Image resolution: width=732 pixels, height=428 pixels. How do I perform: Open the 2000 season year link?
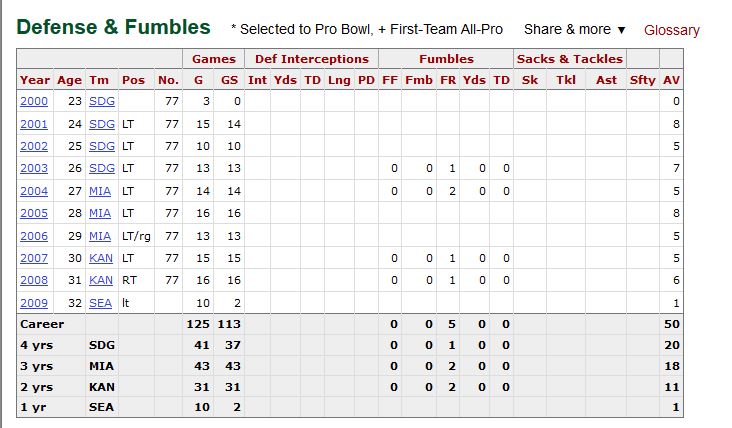34,101
